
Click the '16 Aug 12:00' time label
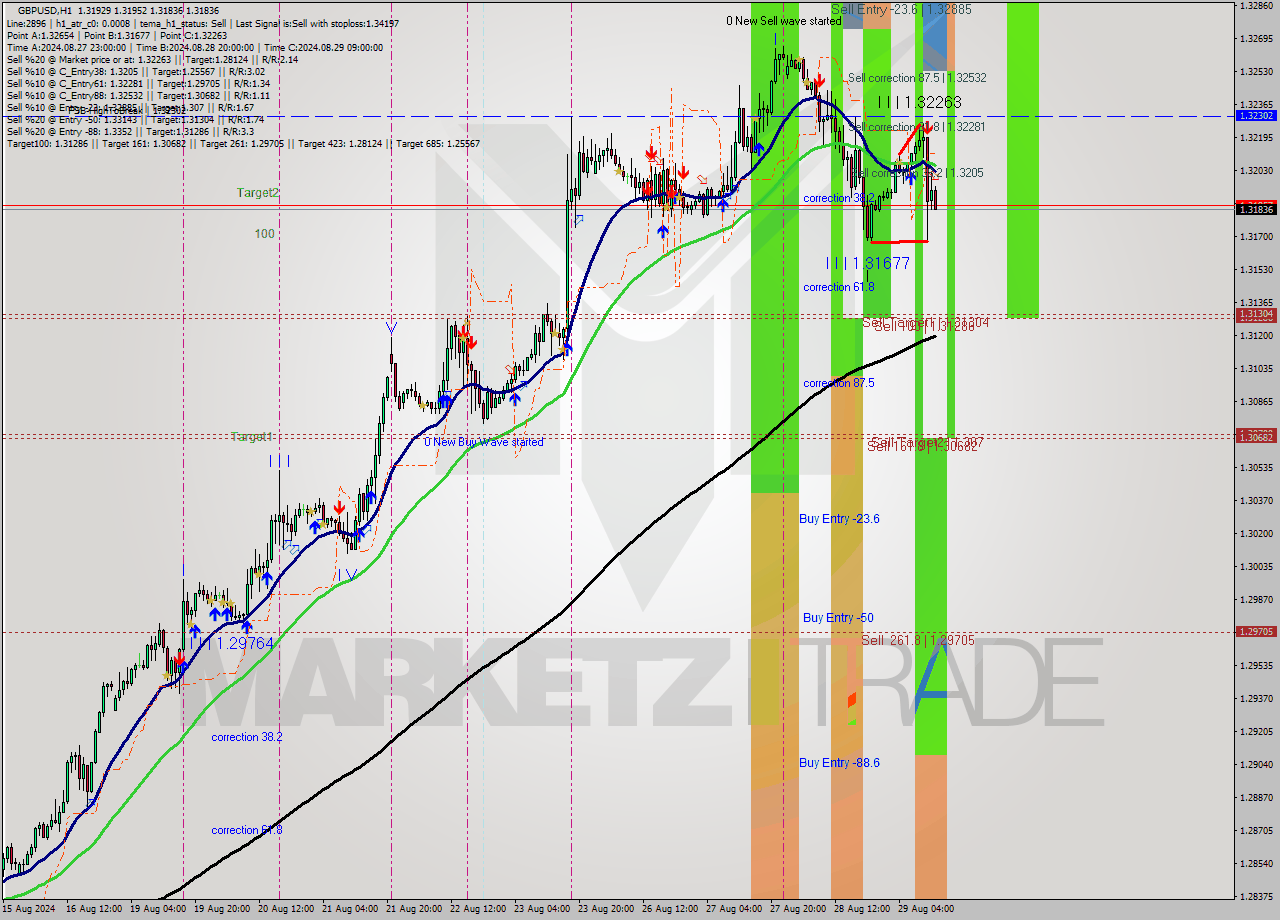[93, 909]
